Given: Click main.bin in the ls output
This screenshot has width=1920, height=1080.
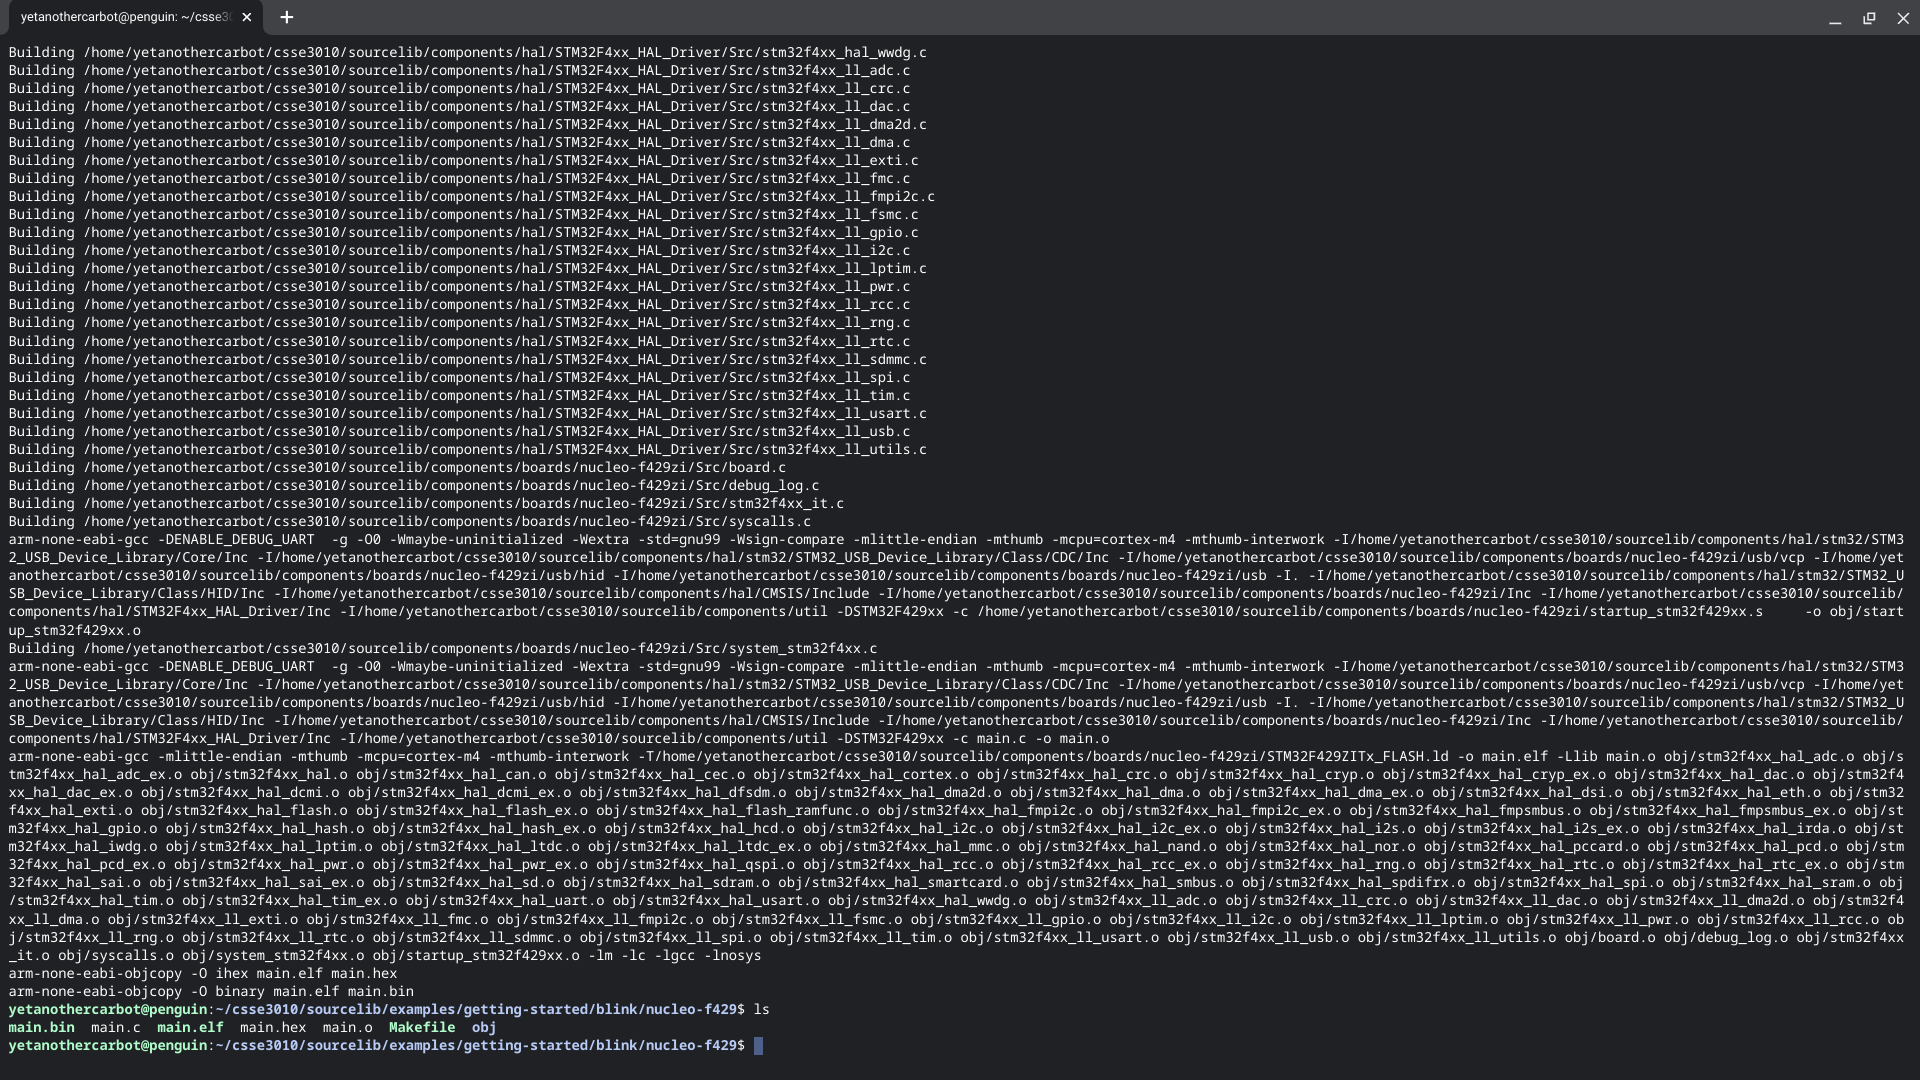Looking at the screenshot, I should click(41, 1027).
